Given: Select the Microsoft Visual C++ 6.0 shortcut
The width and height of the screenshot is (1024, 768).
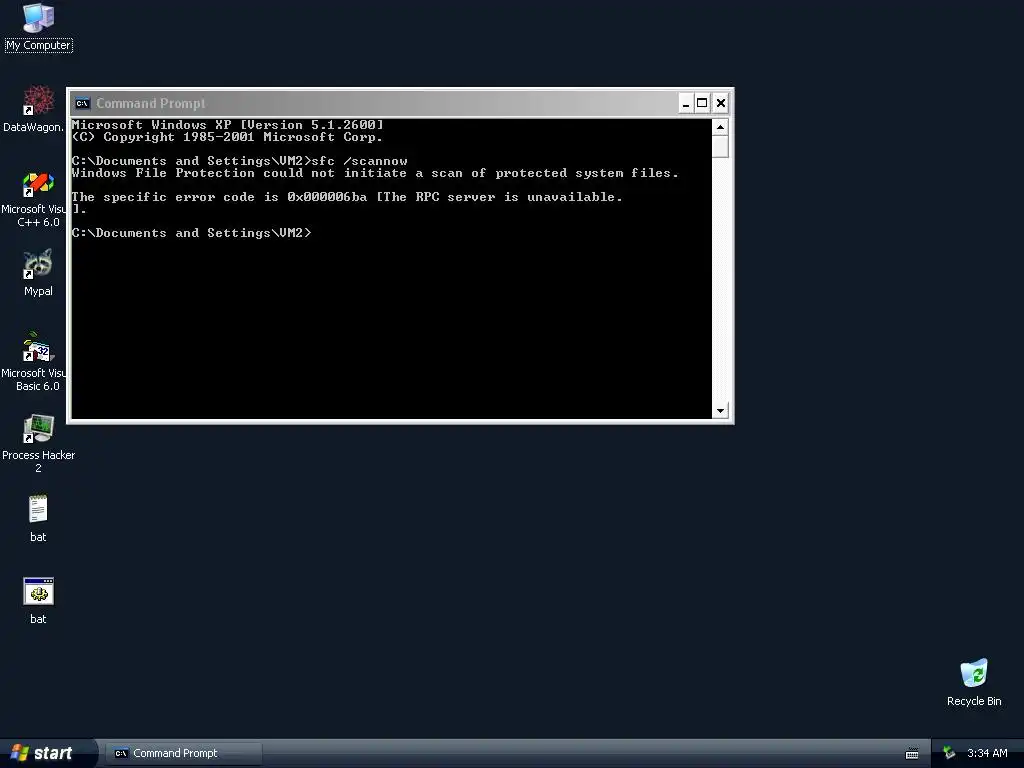Looking at the screenshot, I should (34, 199).
